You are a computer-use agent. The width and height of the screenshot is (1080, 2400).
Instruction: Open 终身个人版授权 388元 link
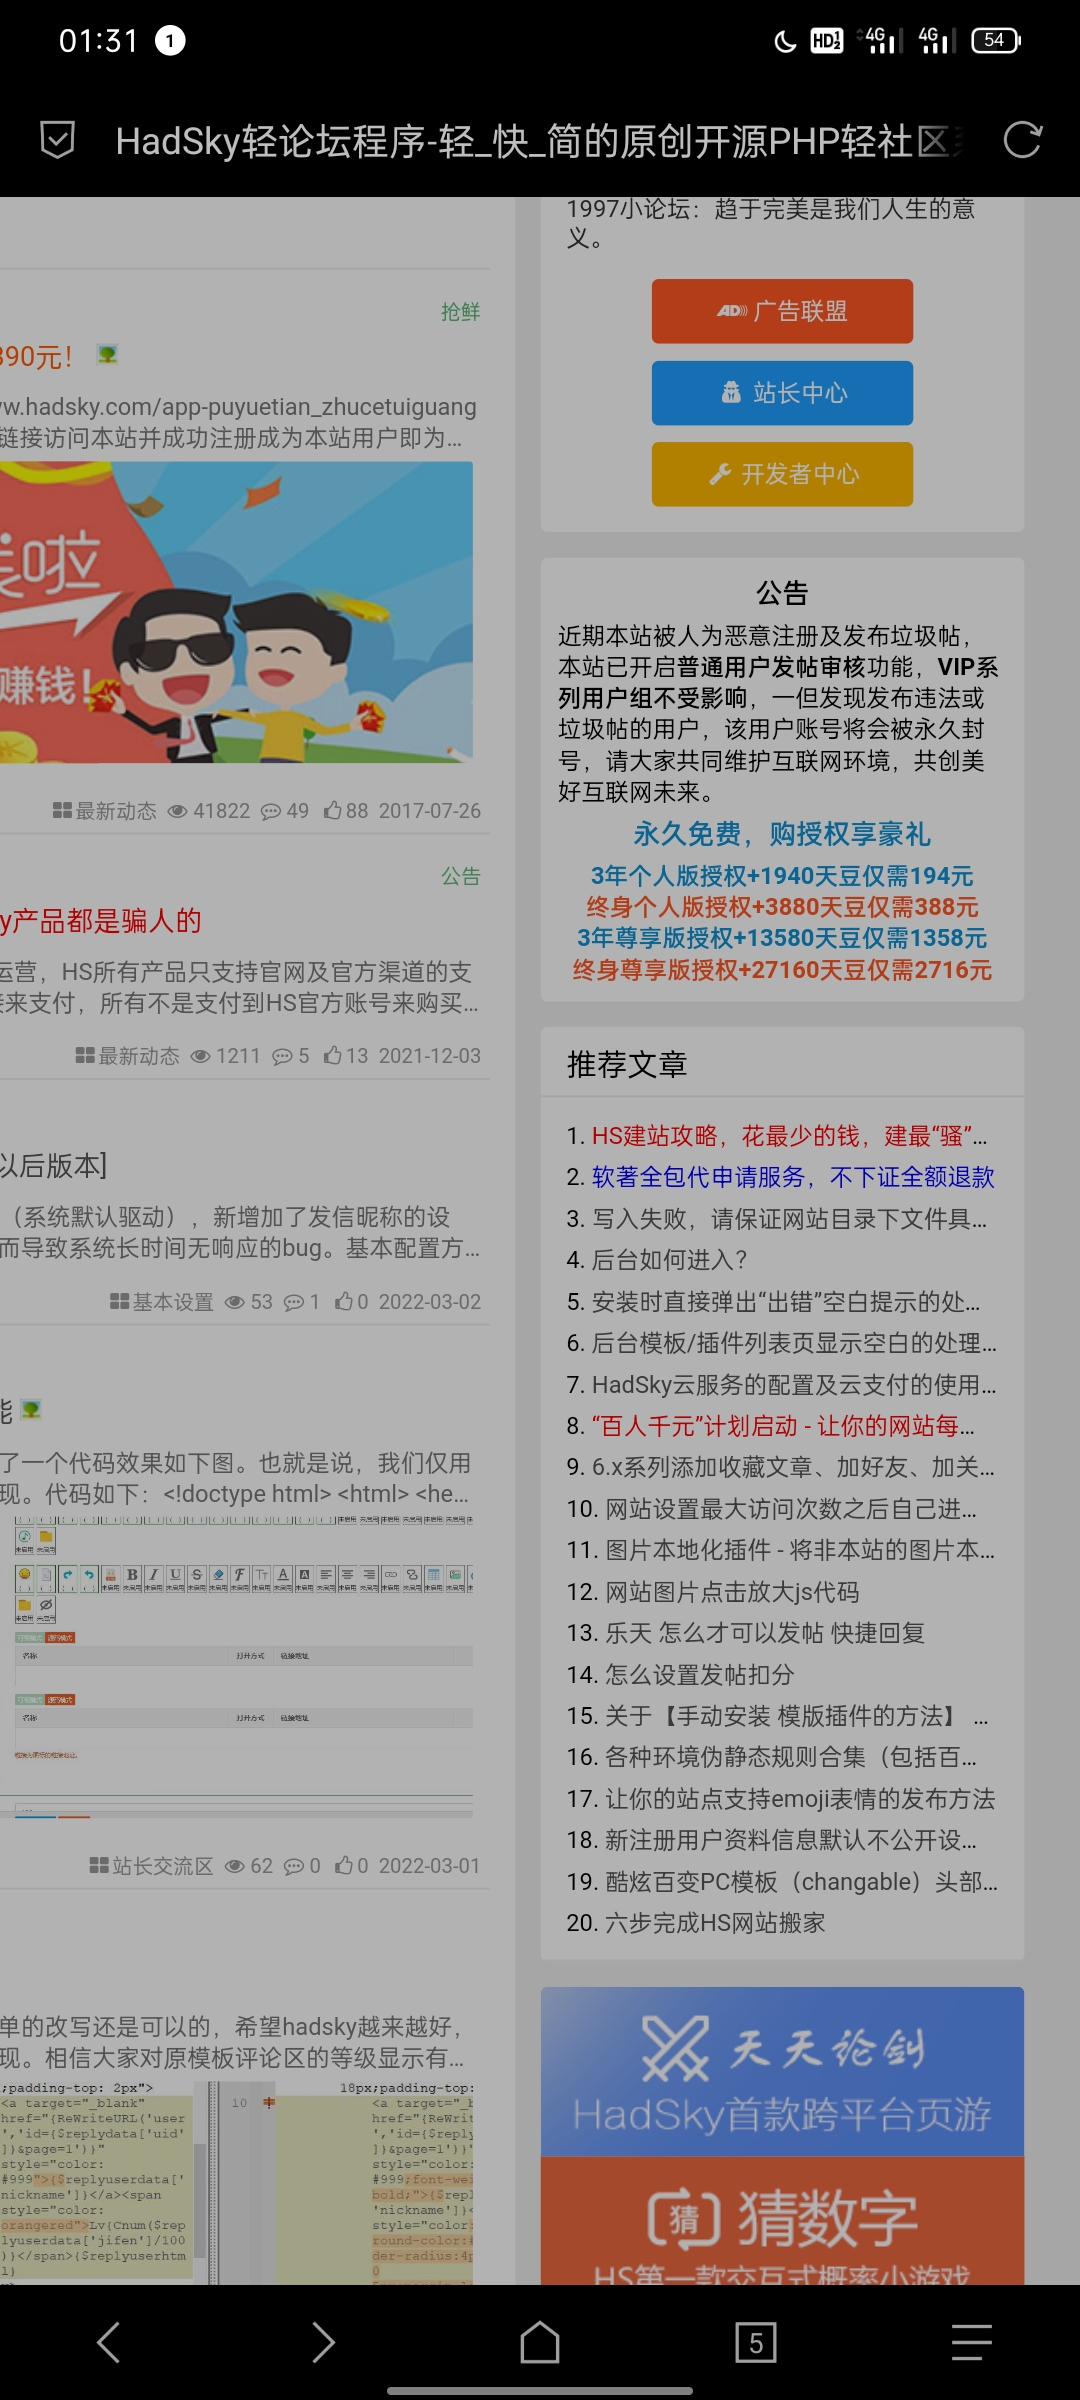tap(782, 907)
